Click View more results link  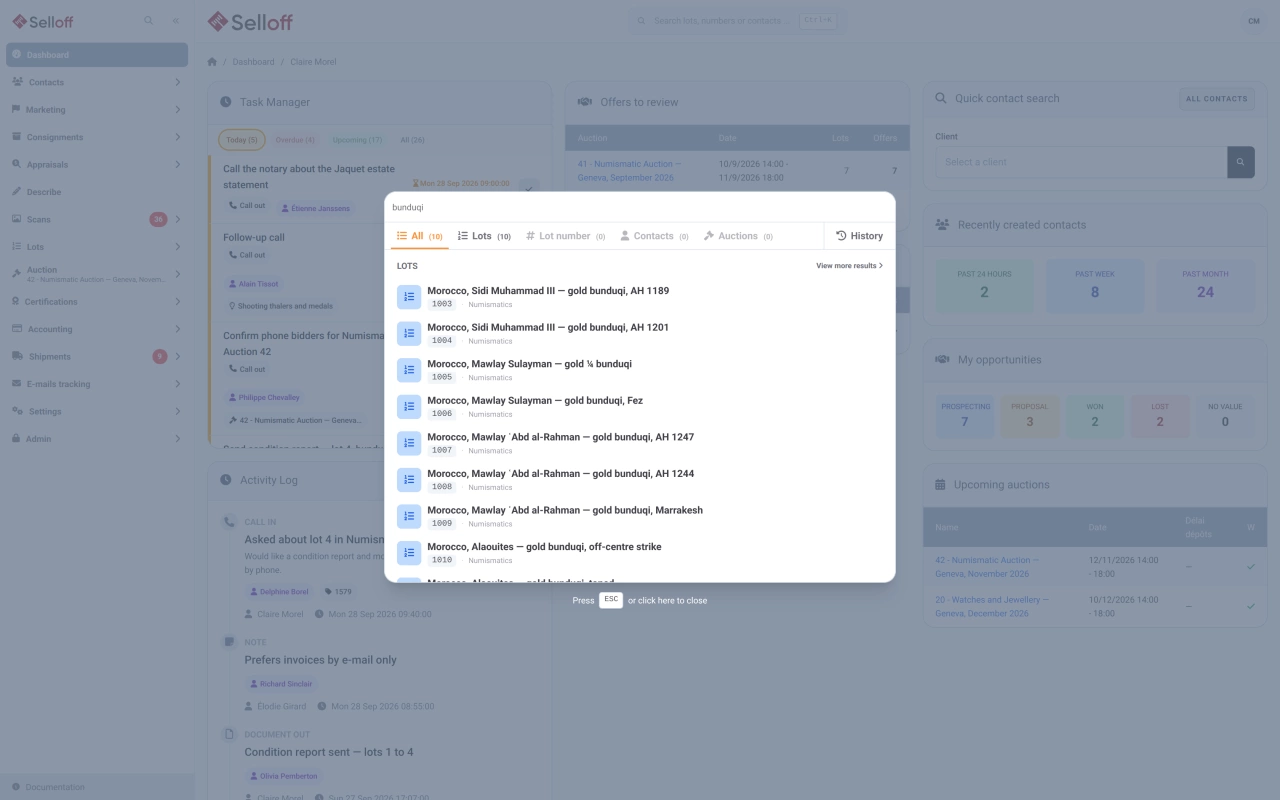click(850, 266)
